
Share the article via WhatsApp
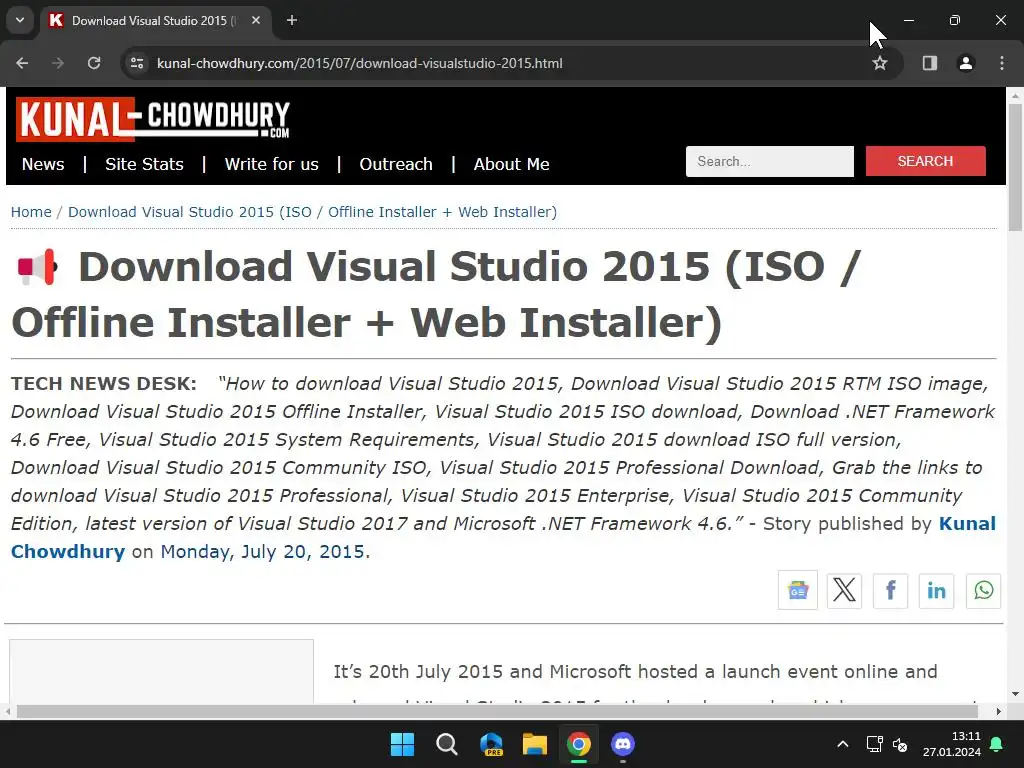[x=984, y=590]
